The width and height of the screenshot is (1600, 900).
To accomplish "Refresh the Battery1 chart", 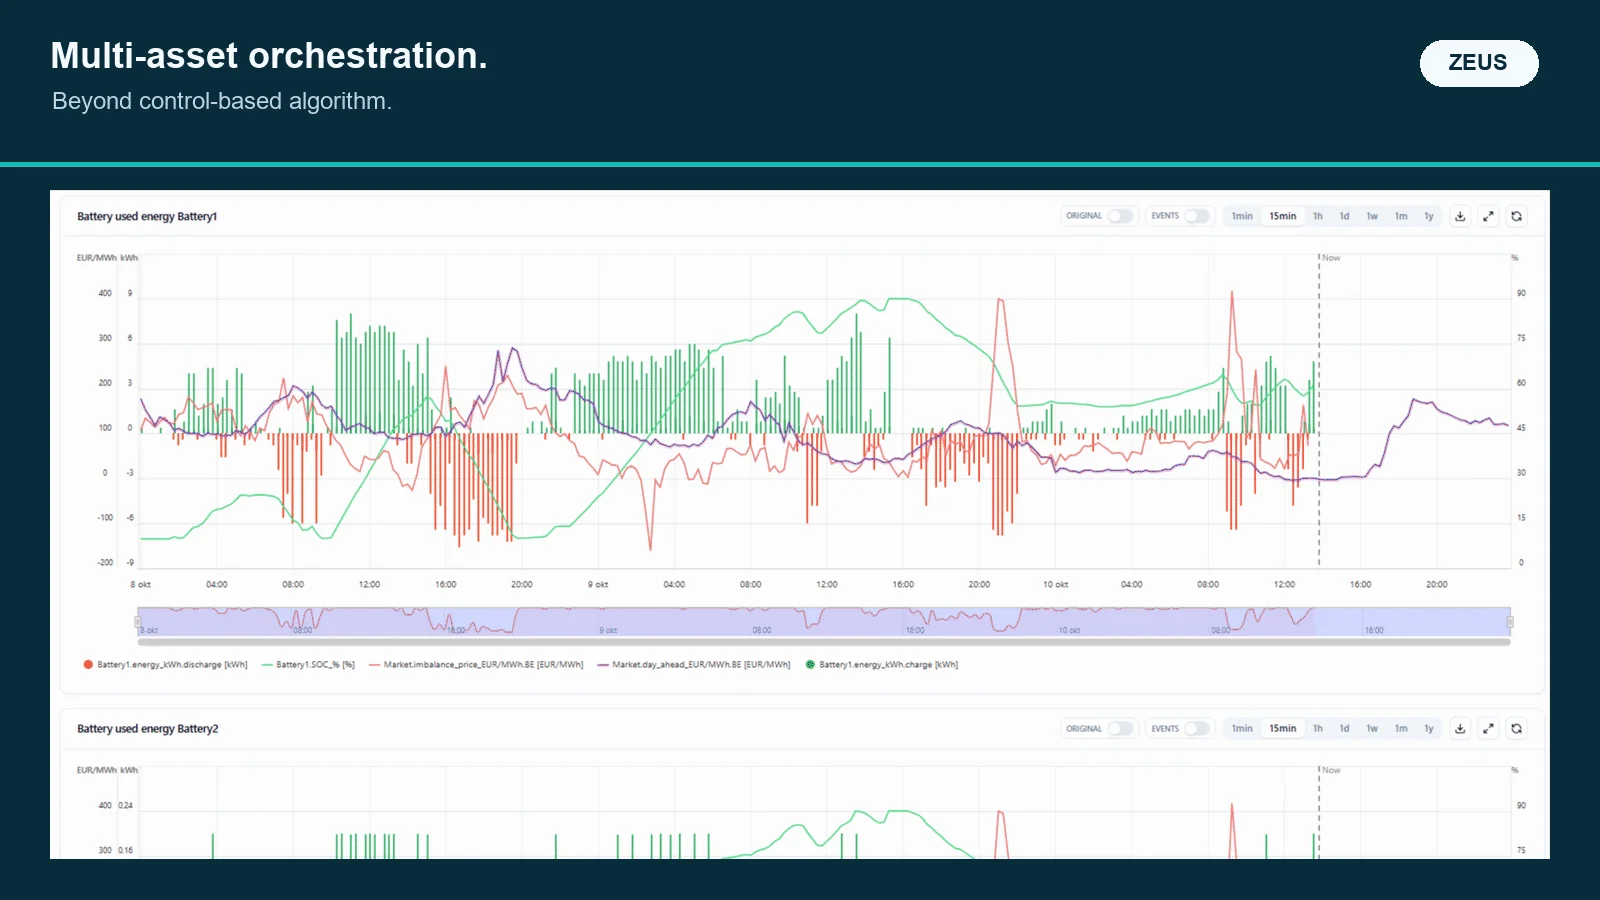I will [1516, 216].
